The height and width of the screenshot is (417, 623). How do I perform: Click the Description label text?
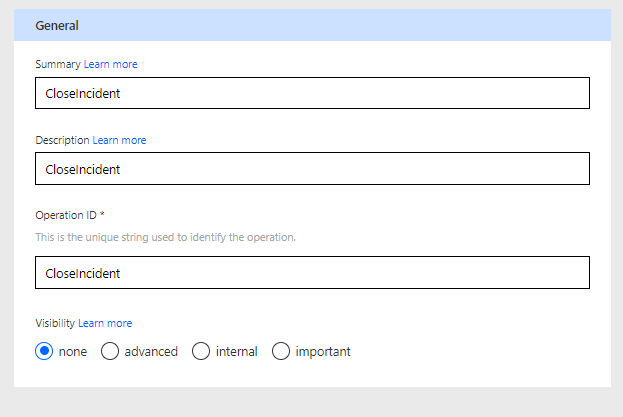(x=62, y=140)
